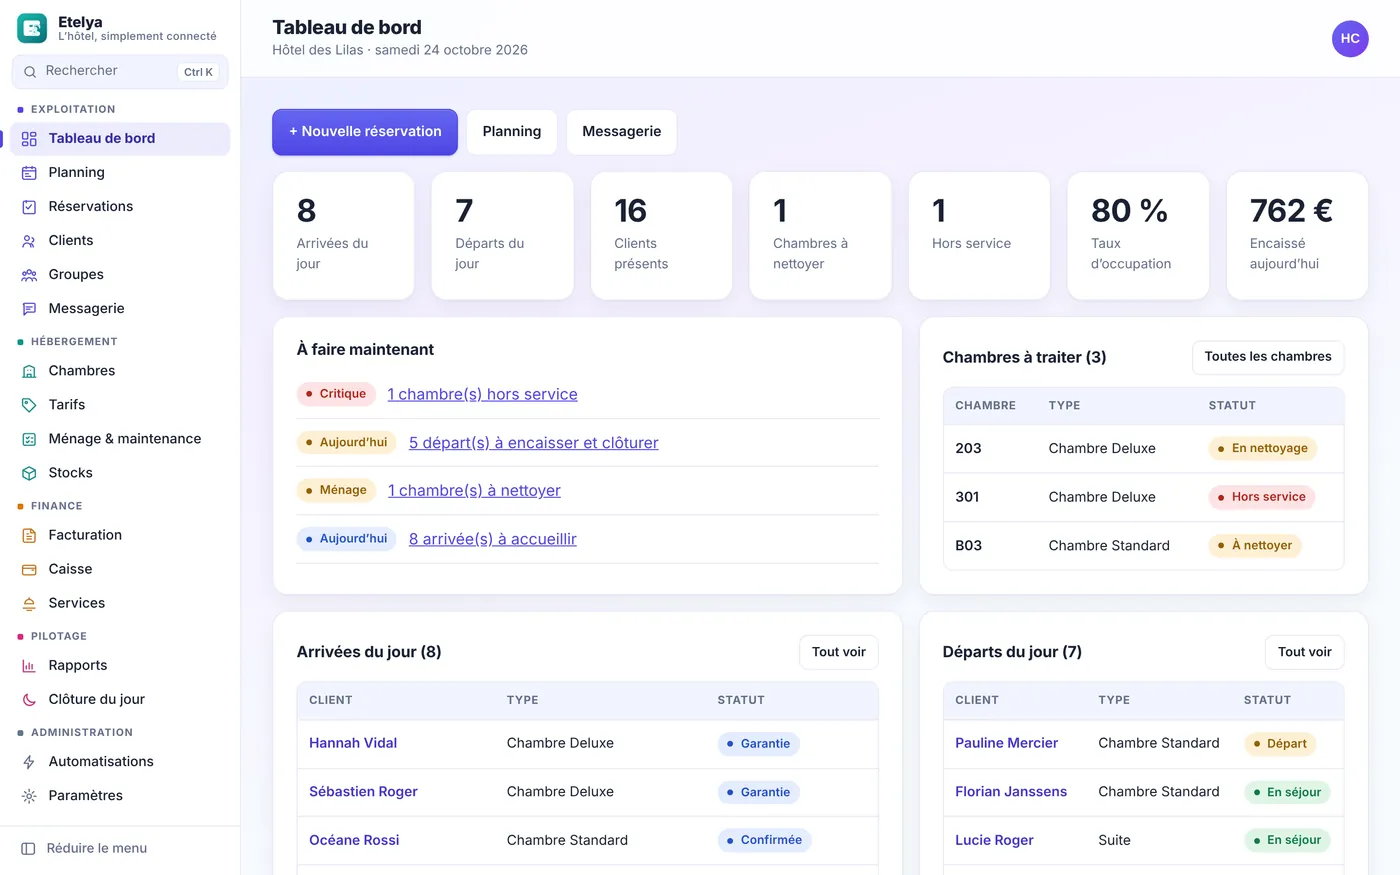The height and width of the screenshot is (875, 1400).
Task: Go to Clients in the sidebar
Action: (x=120, y=241)
